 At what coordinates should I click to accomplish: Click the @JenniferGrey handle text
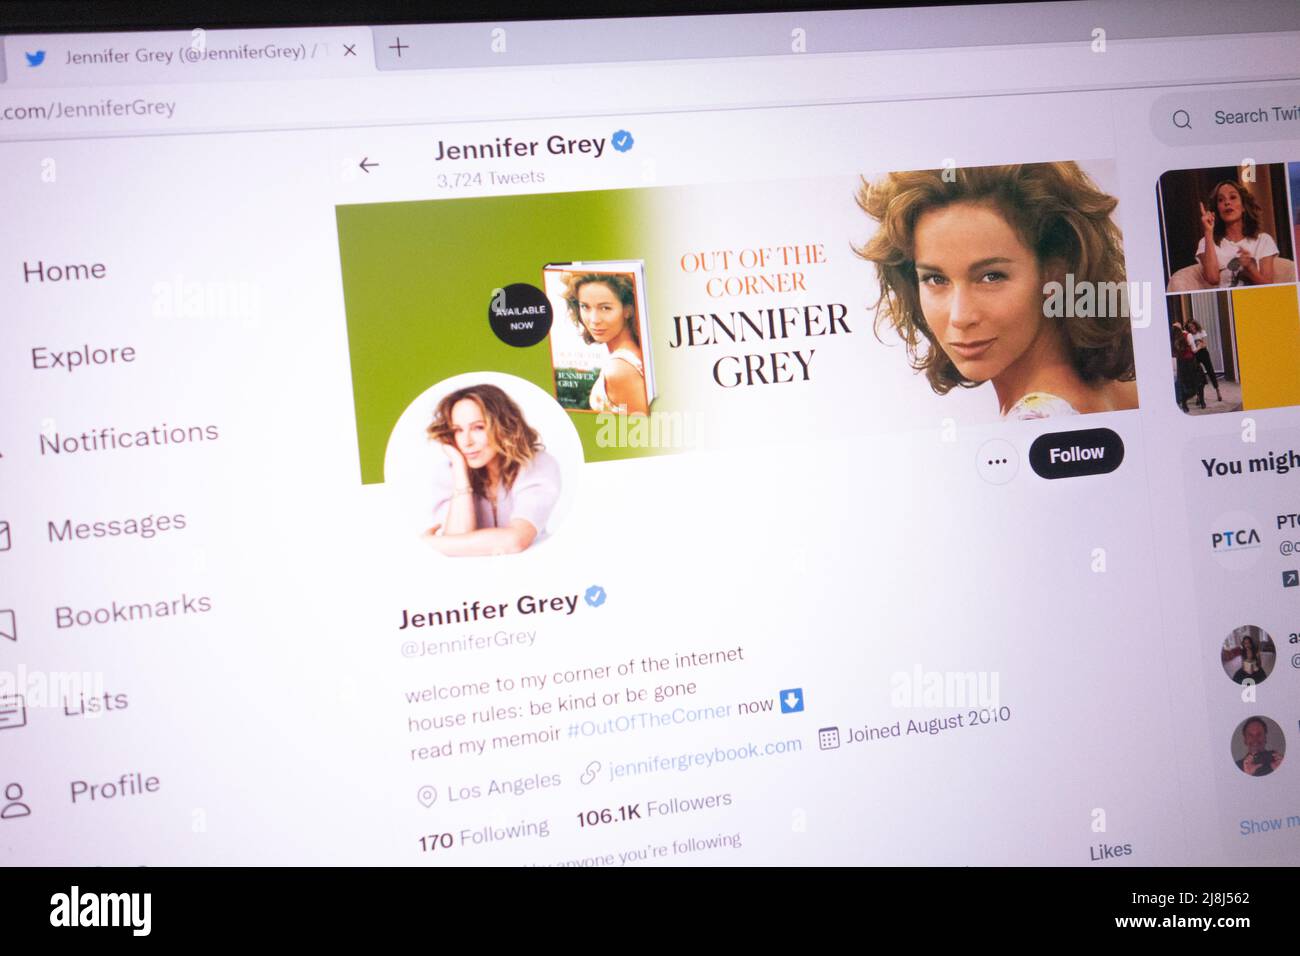(468, 642)
